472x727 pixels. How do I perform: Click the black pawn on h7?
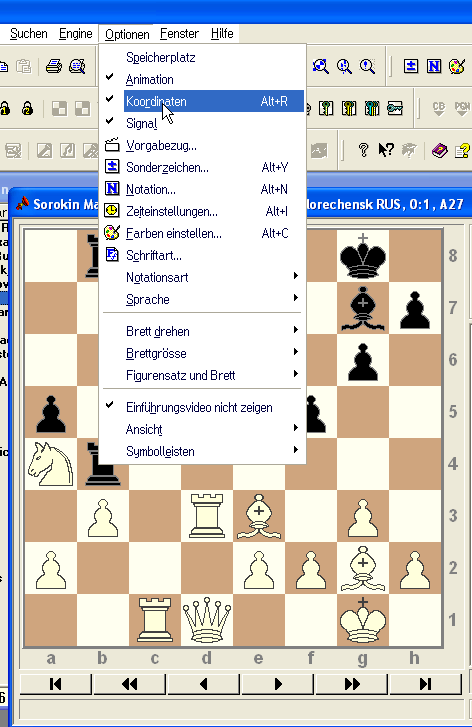415,308
